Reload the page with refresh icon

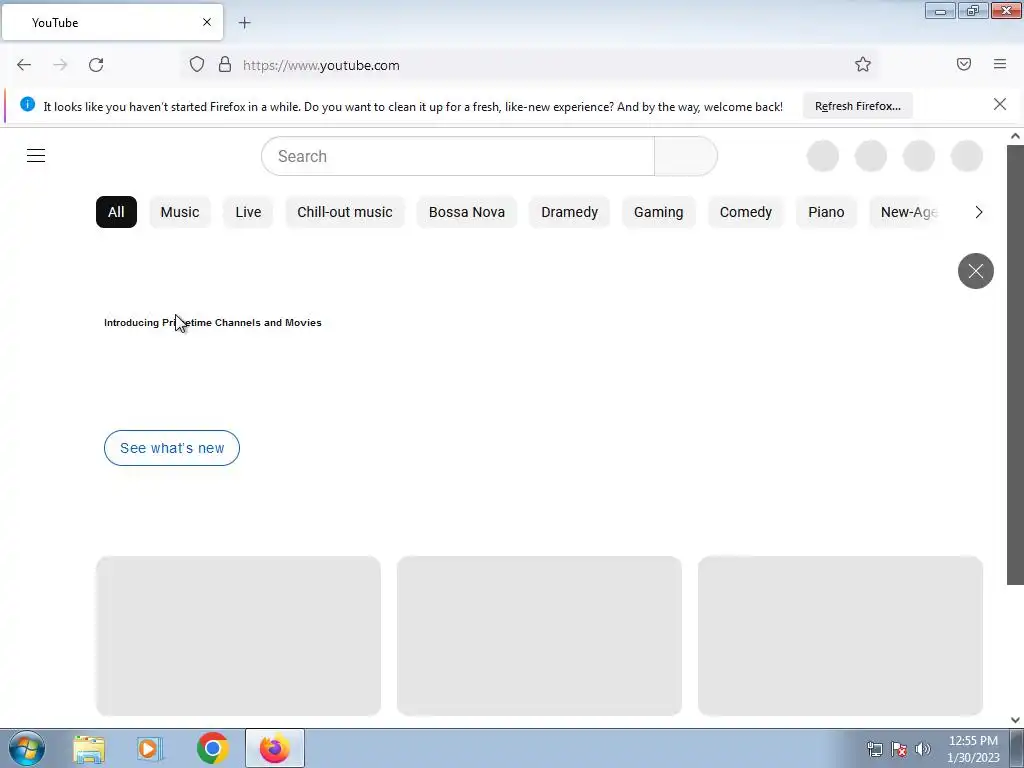coord(96,65)
